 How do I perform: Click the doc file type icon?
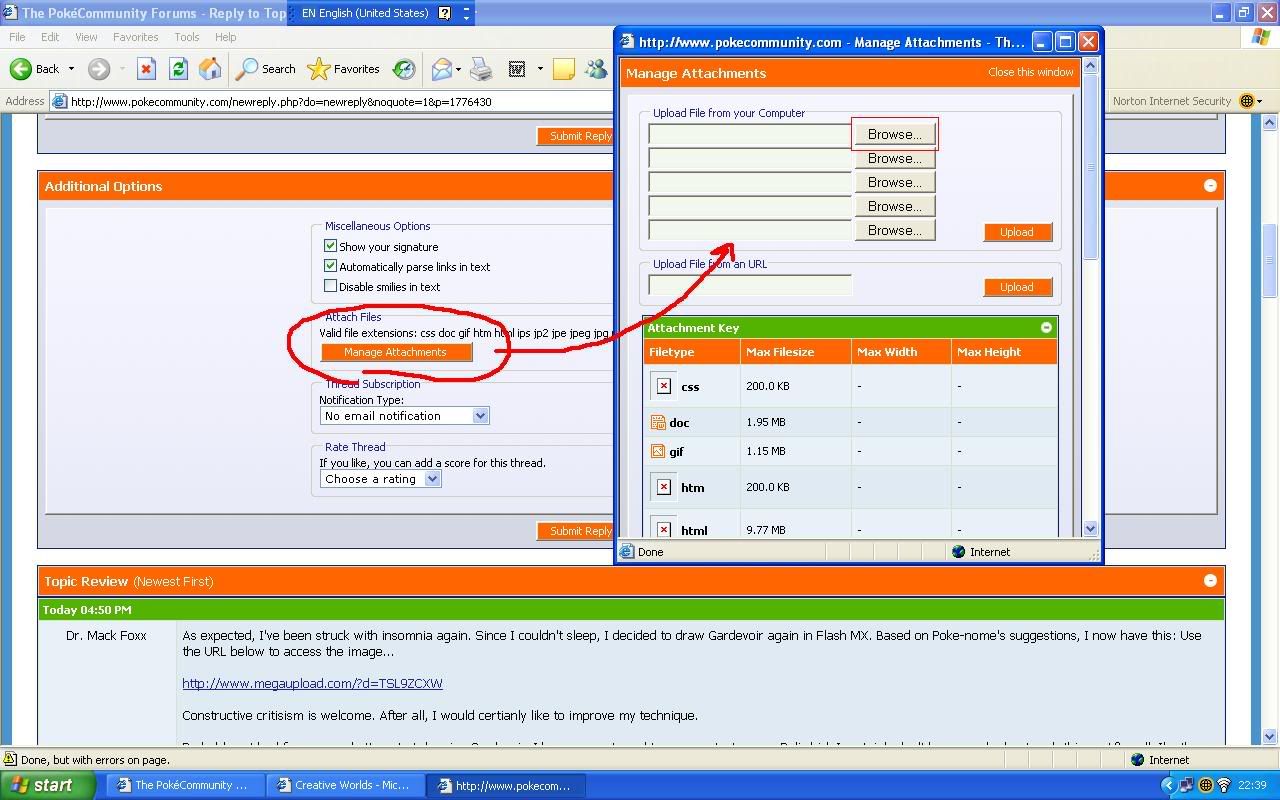(x=658, y=422)
